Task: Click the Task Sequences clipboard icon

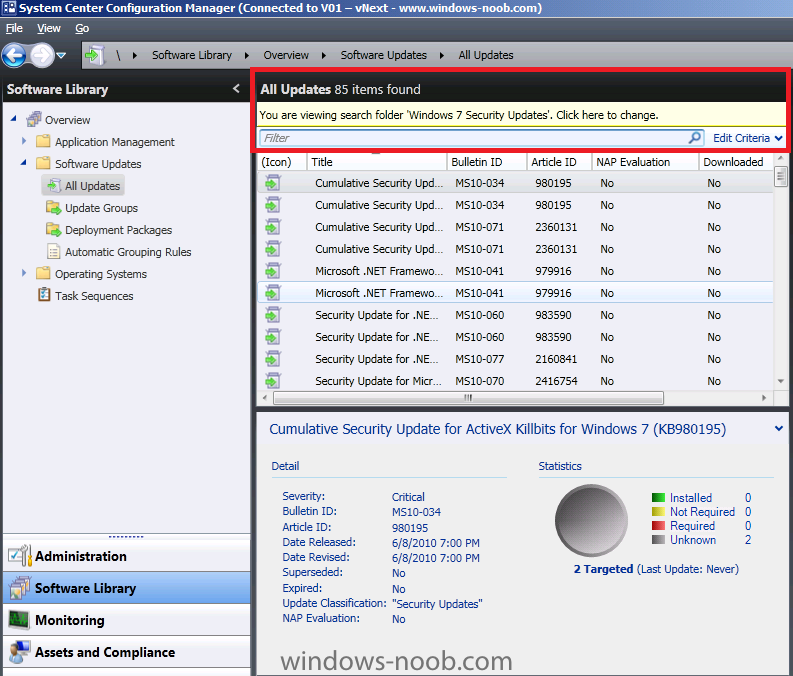Action: 44,294
